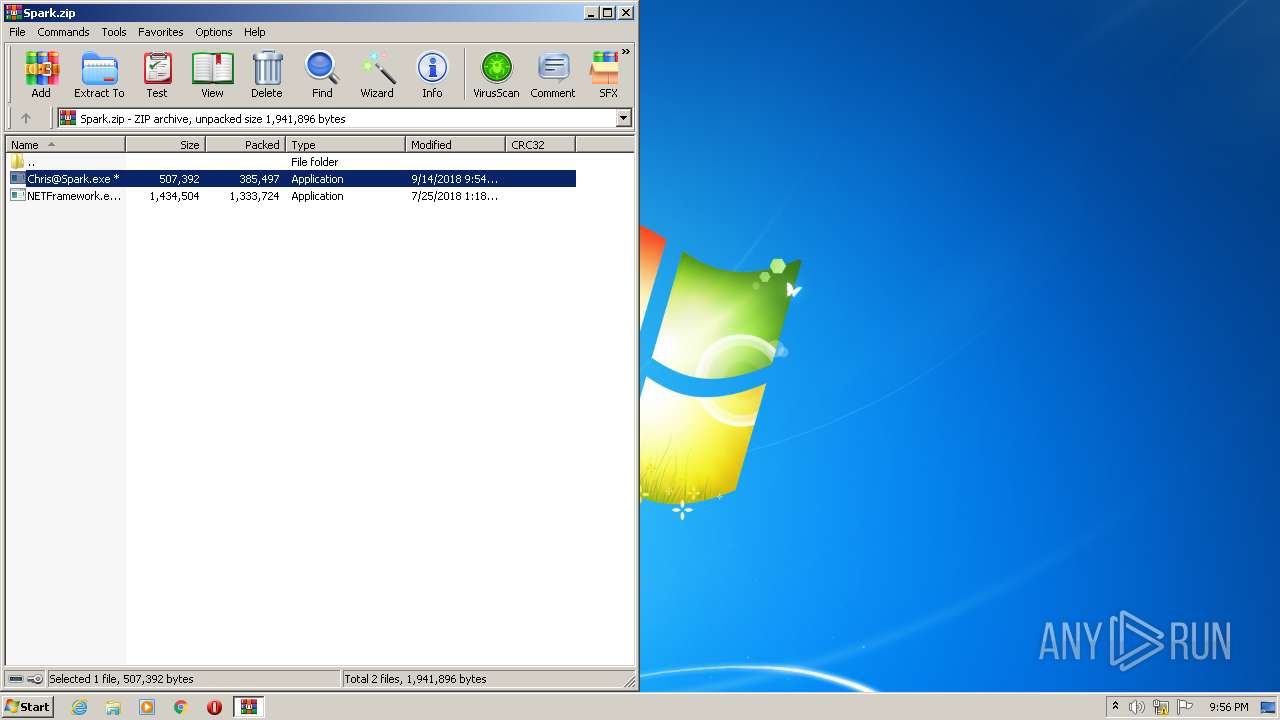
Task: Sort by Modified column header
Action: click(456, 145)
